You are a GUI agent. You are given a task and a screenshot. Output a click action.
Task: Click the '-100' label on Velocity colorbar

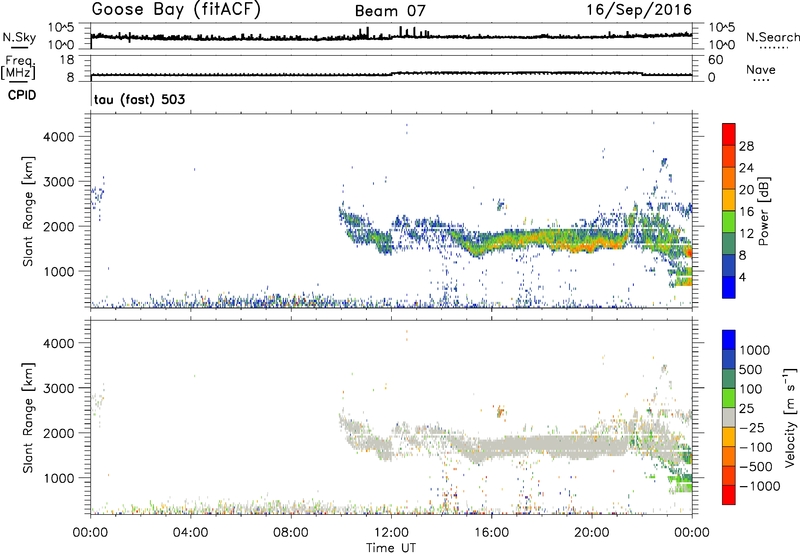[x=755, y=447]
